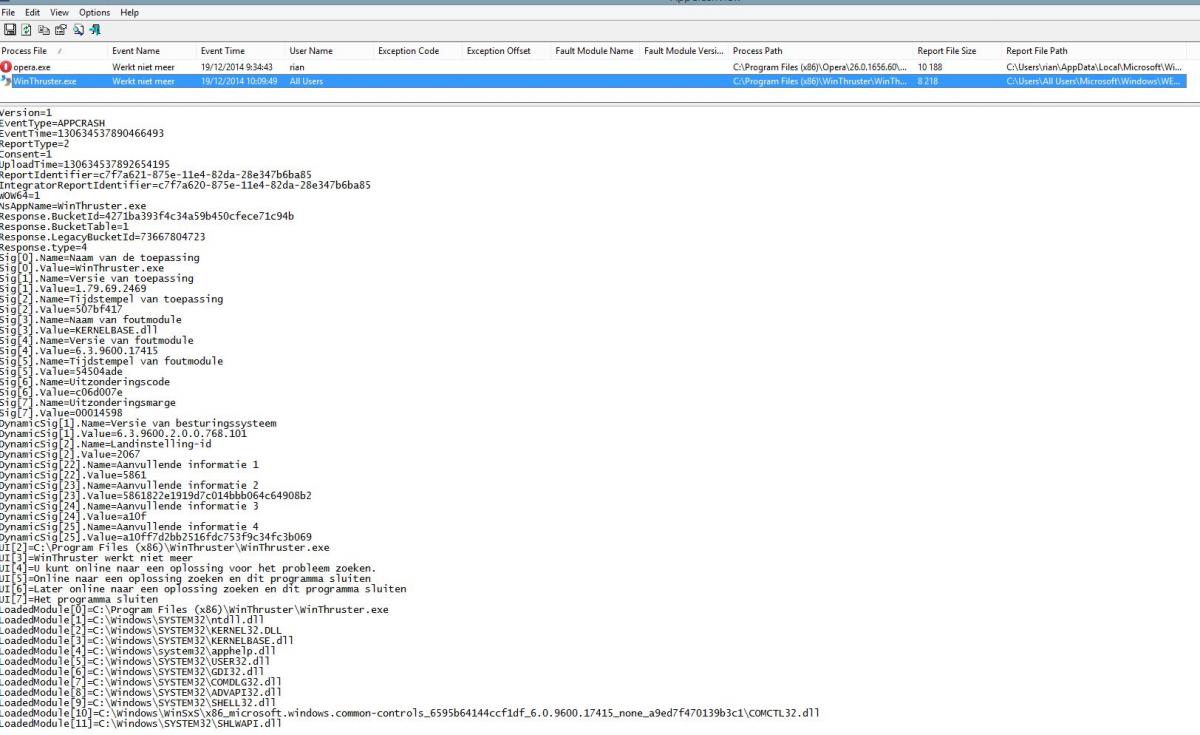Image resolution: width=1200 pixels, height=735 pixels.
Task: Click the 'UI[7]=Het programma sluiten' line
Action: pyautogui.click(x=79, y=598)
